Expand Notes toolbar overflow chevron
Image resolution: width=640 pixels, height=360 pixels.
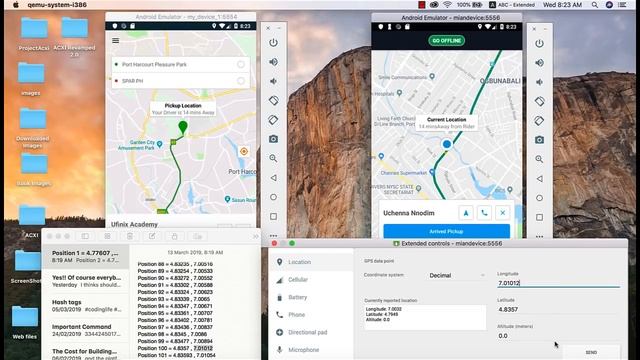pos(256,236)
